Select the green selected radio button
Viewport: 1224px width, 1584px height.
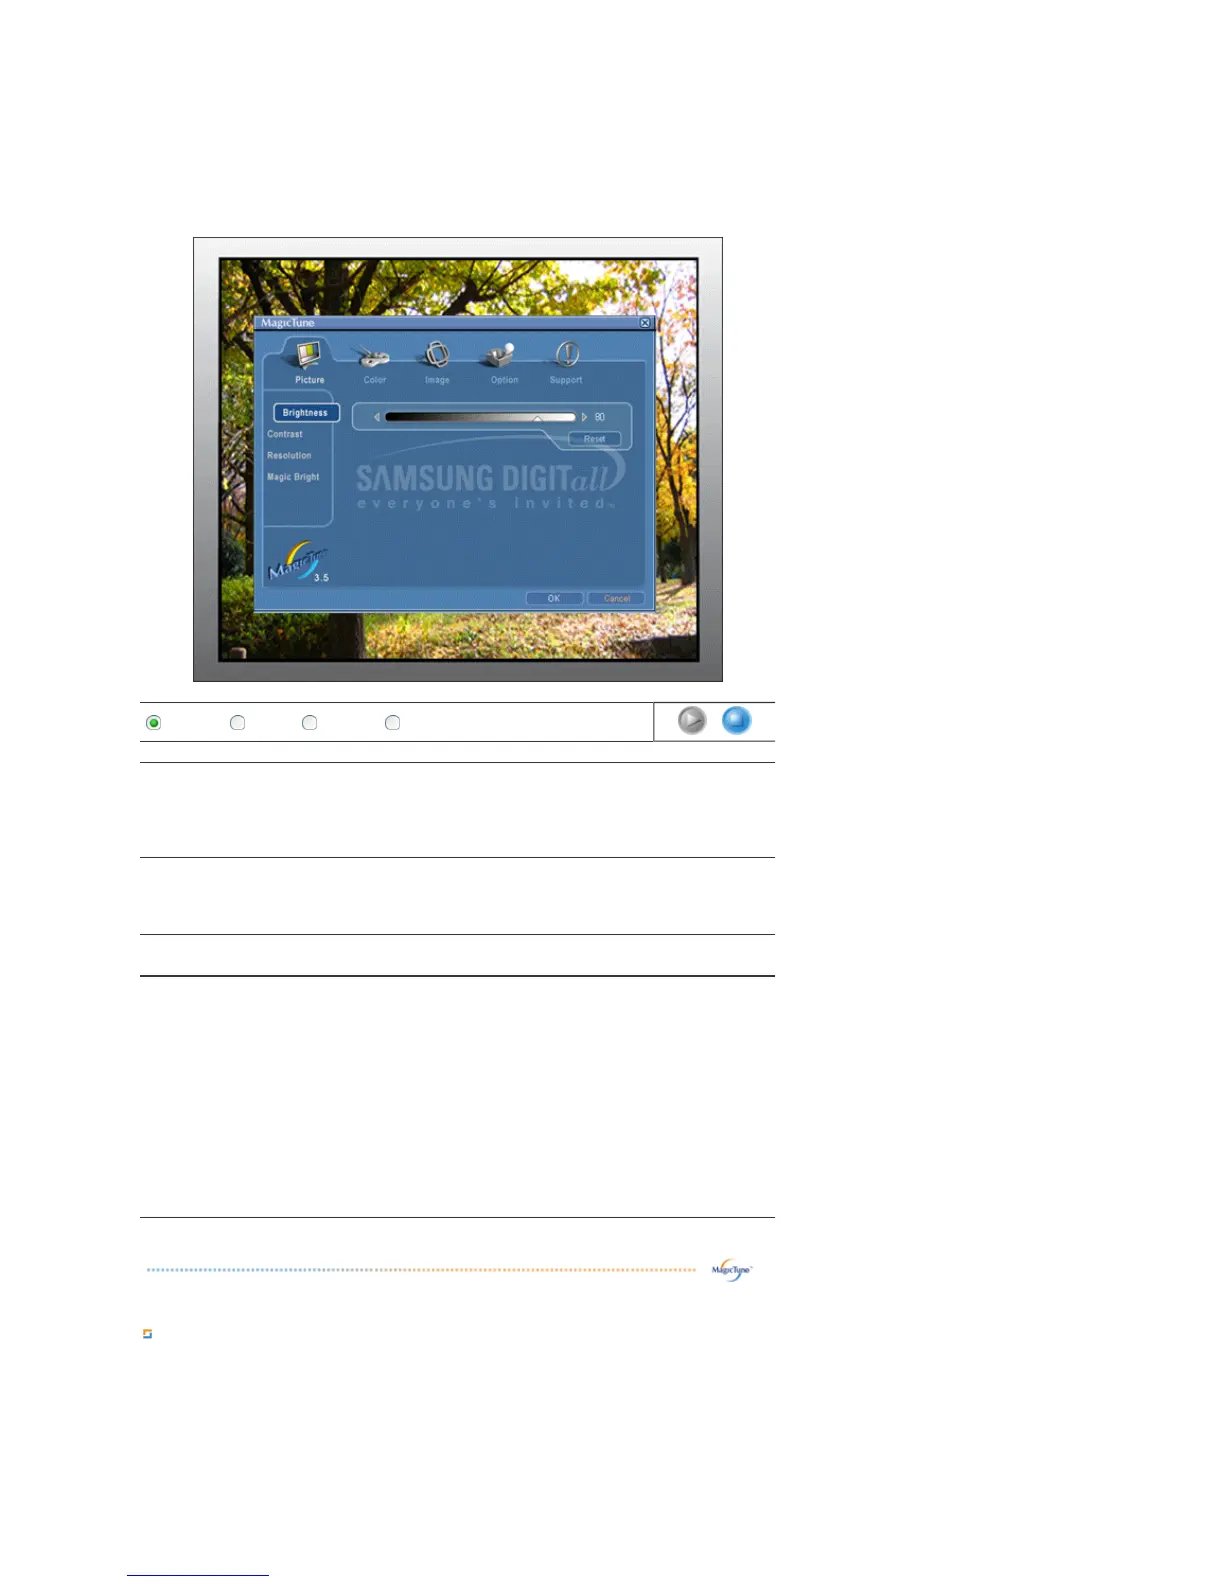(x=154, y=722)
